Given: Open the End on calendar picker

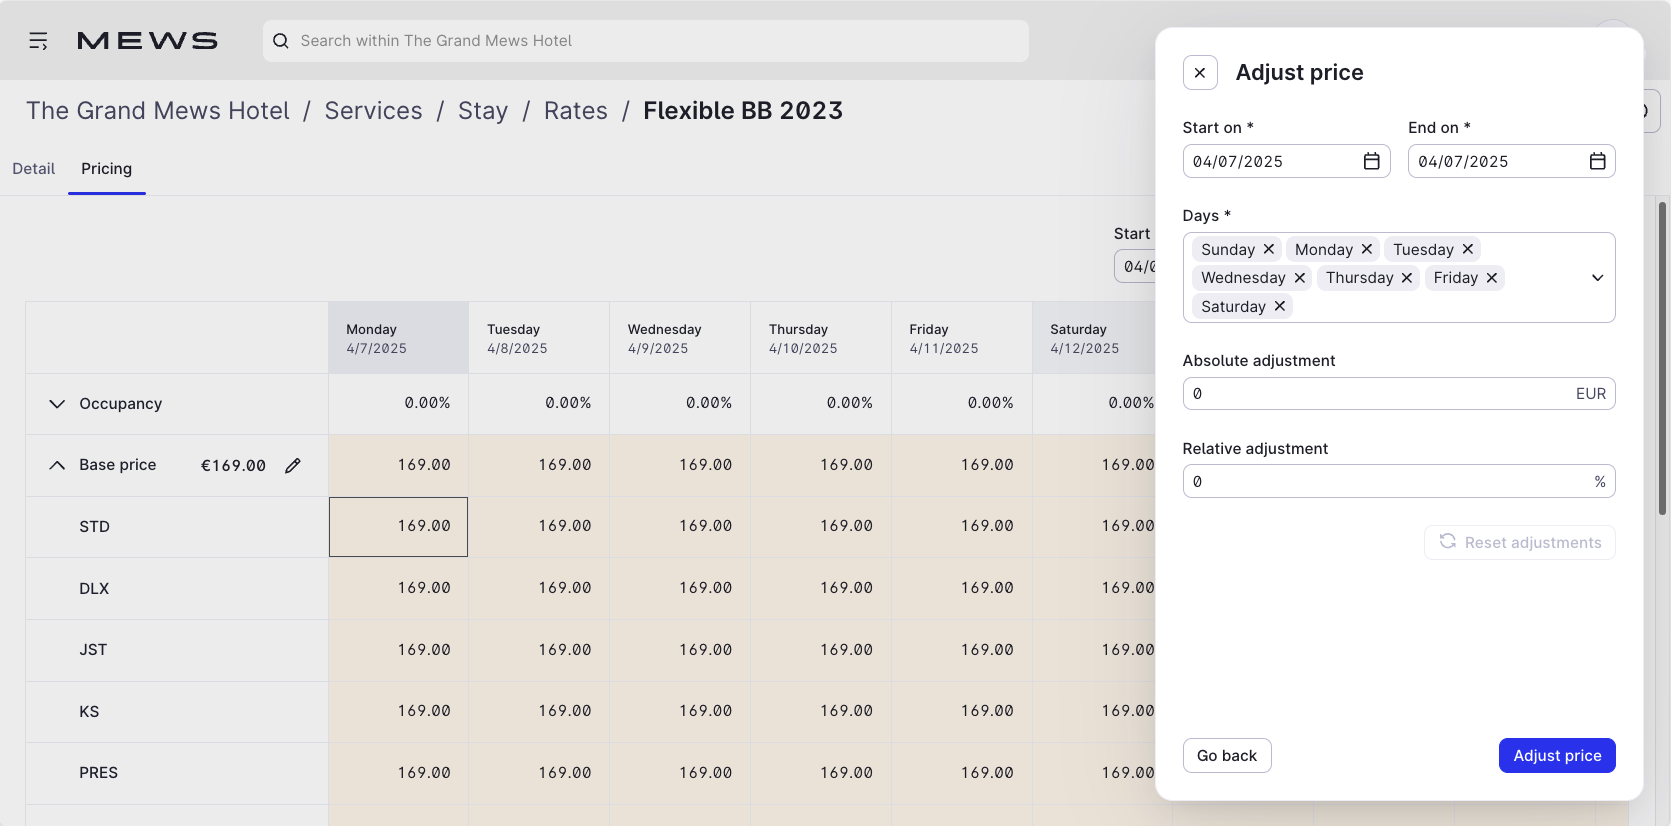Looking at the screenshot, I should (x=1598, y=161).
